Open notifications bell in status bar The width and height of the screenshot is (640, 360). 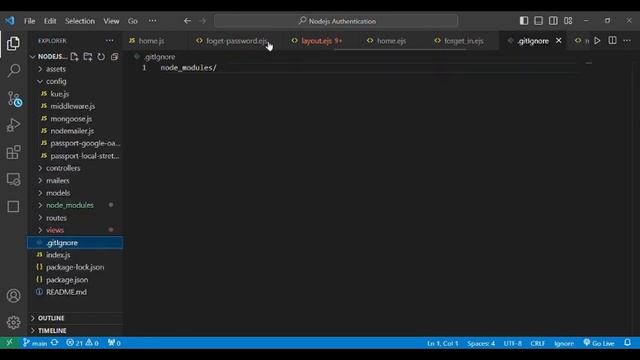point(628,343)
